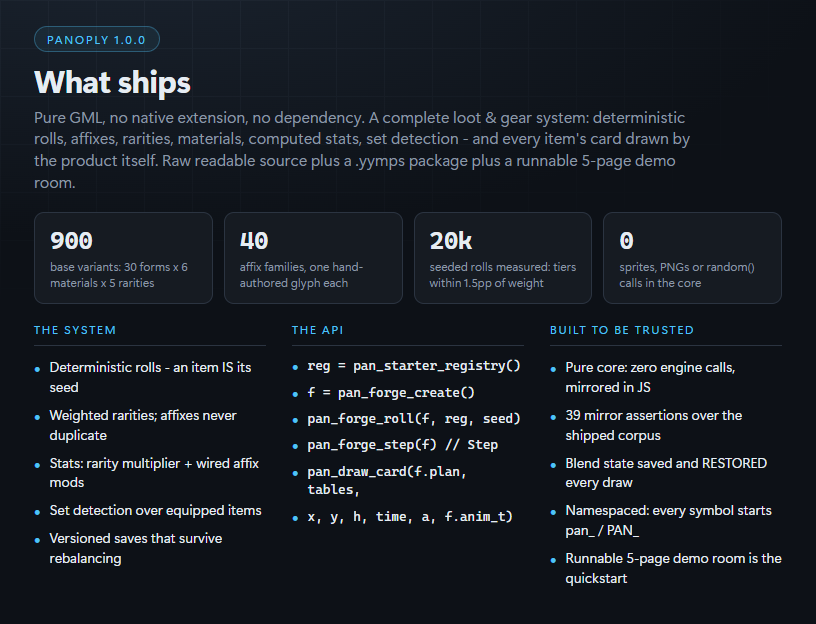
Task: Click 39 mirror assertions bullet item
Action: [654, 425]
